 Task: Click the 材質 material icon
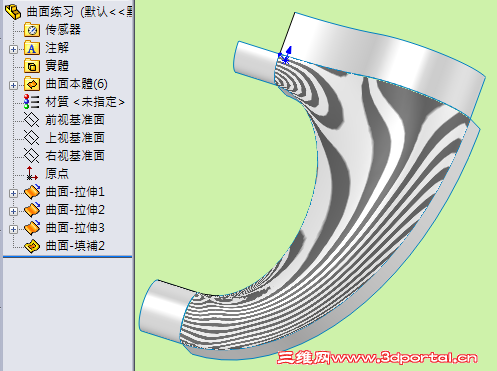click(32, 102)
